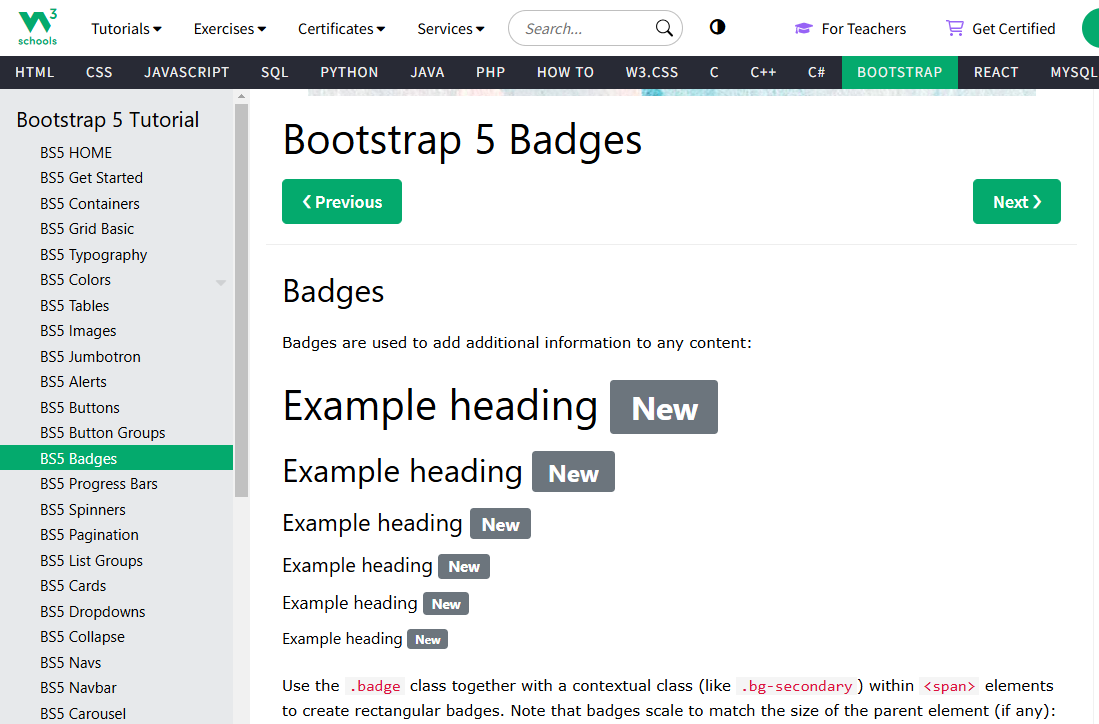The image size is (1099, 724).
Task: Go to the SQL topic tab
Action: [275, 72]
